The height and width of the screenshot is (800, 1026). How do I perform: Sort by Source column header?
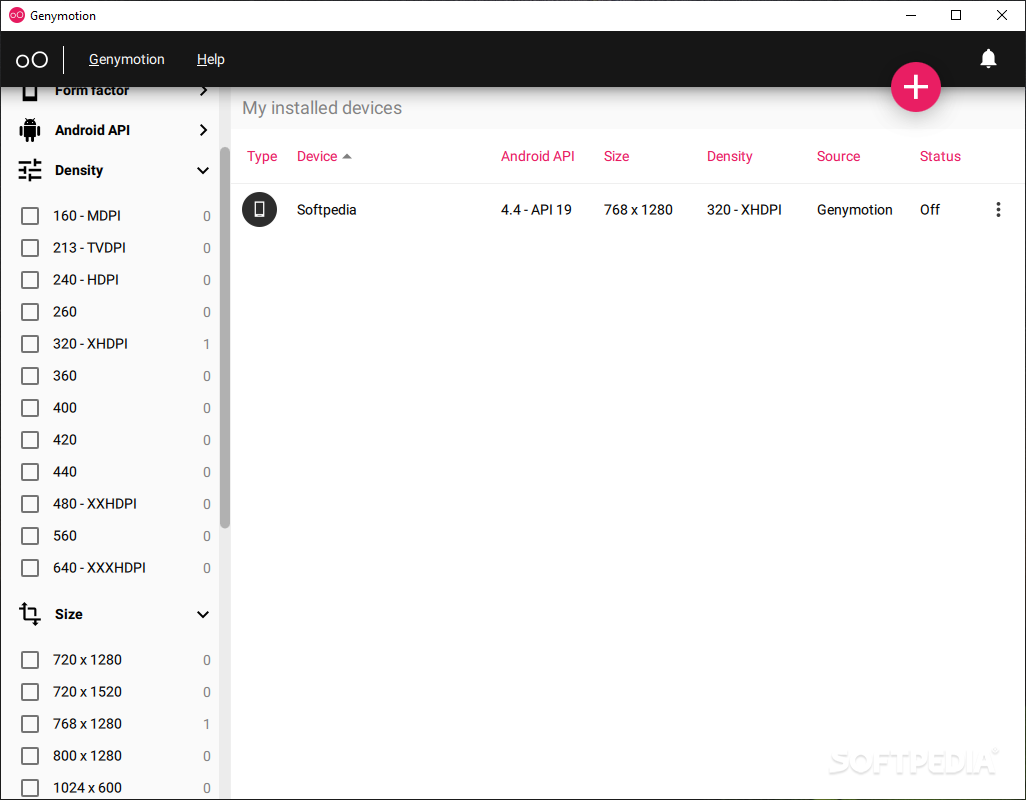tap(838, 156)
